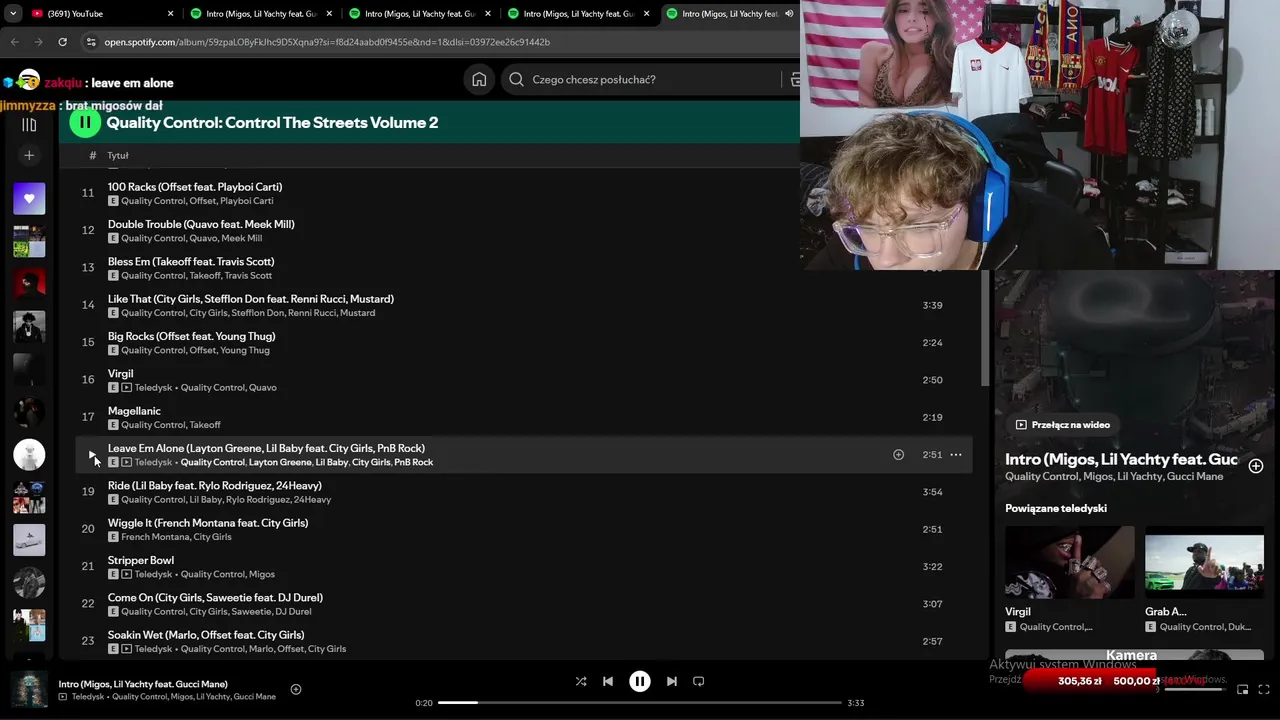Open Grab A... related video thumbnail
Screen dimensions: 1280x720
[1204, 562]
